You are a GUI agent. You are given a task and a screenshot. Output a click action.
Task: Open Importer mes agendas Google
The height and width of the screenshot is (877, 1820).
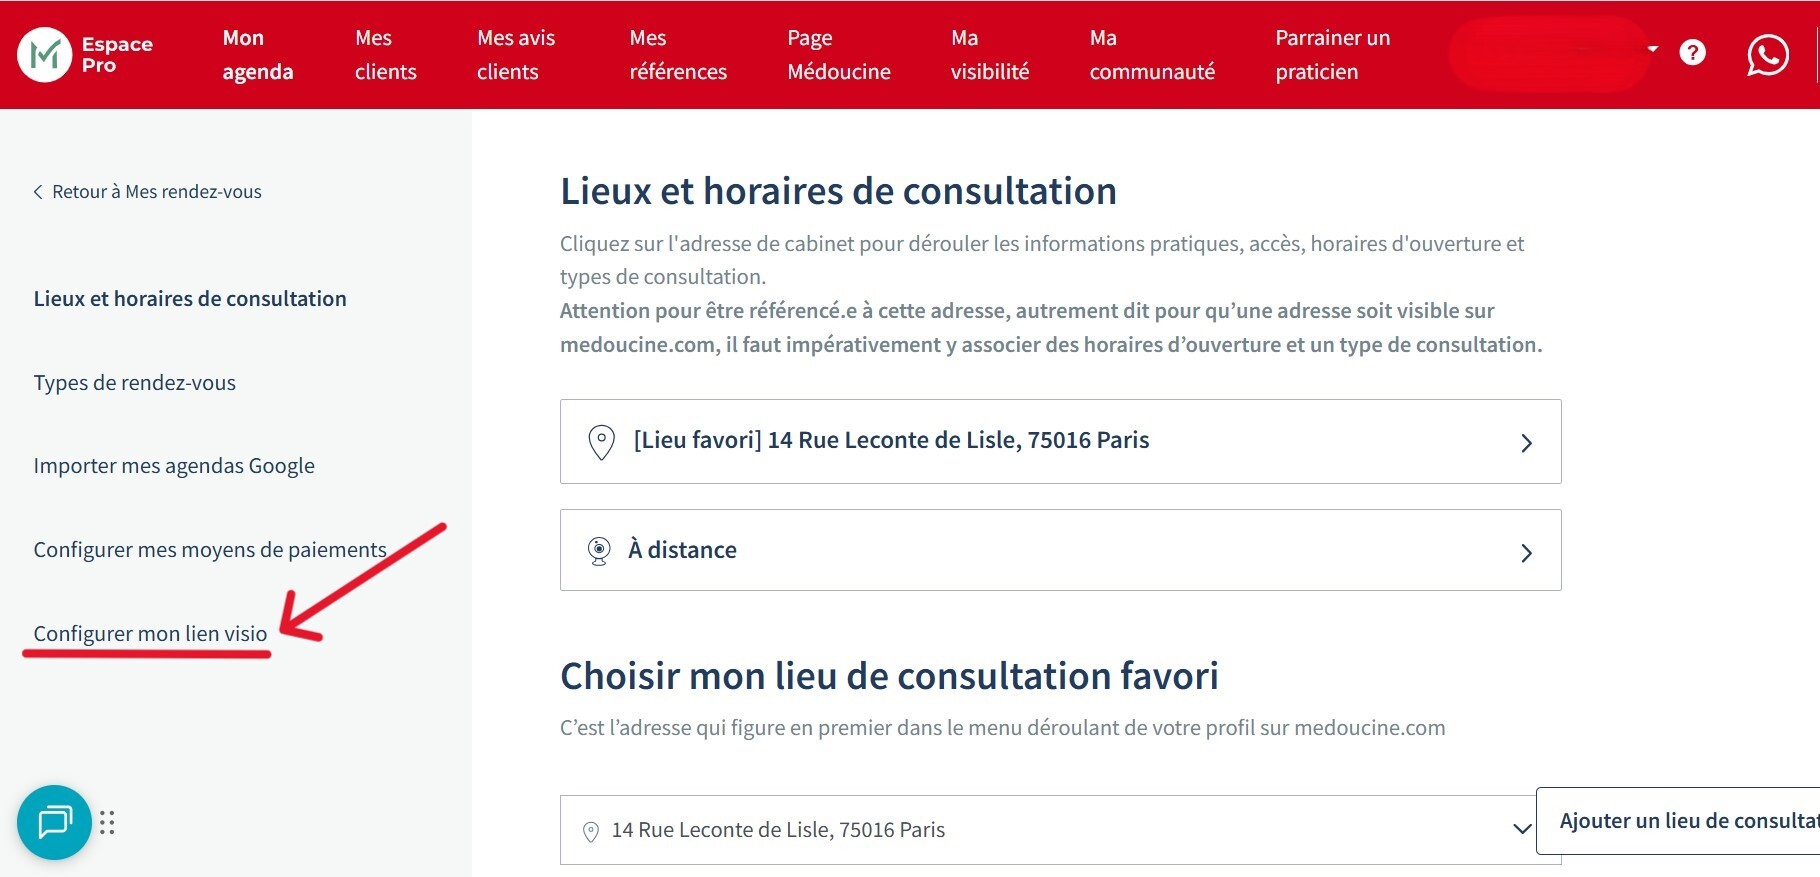(x=174, y=466)
